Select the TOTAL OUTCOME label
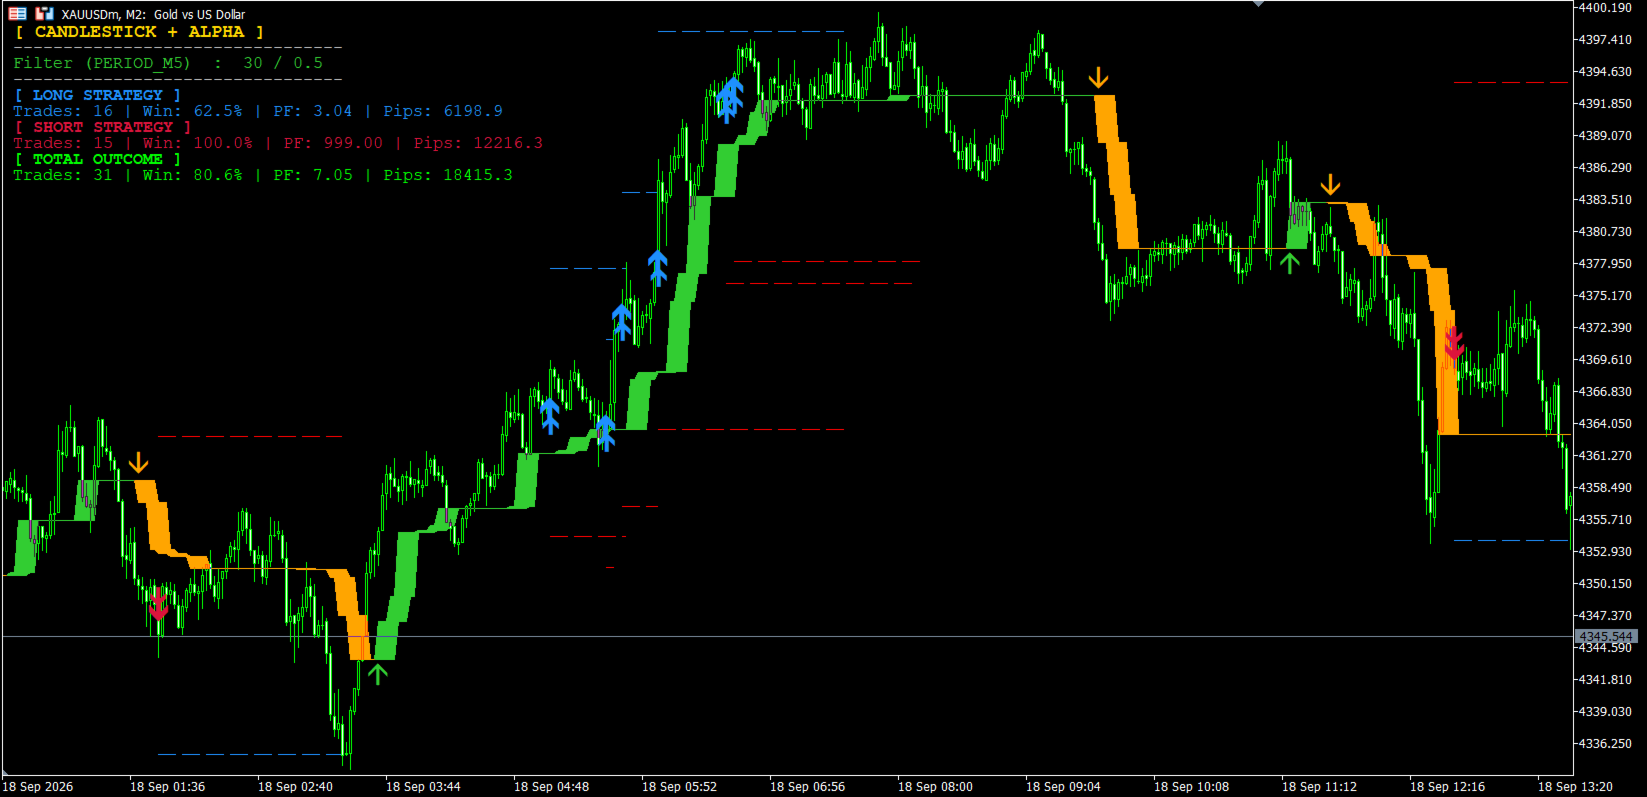The width and height of the screenshot is (1647, 797). [x=97, y=159]
